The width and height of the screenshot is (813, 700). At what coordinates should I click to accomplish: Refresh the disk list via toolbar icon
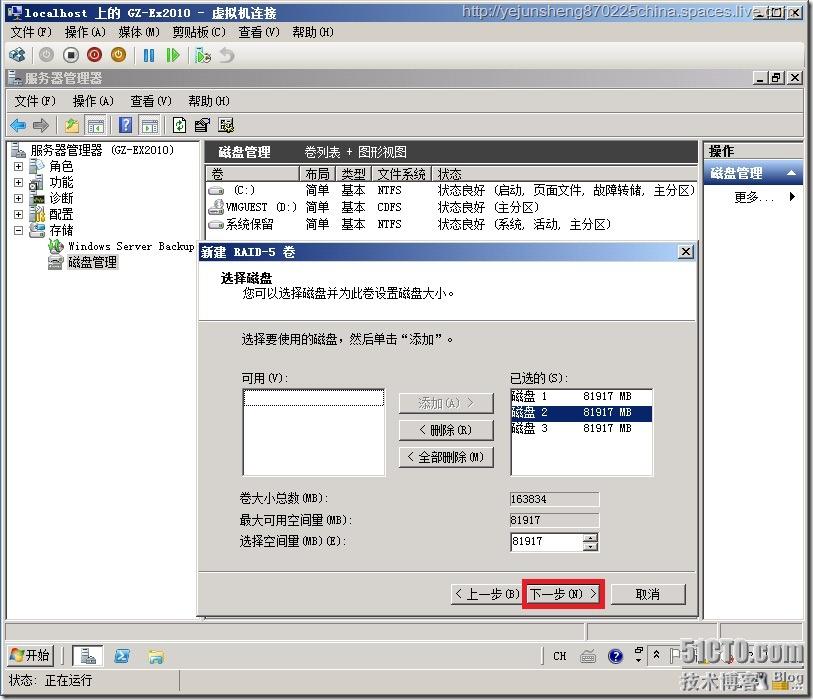[x=179, y=125]
